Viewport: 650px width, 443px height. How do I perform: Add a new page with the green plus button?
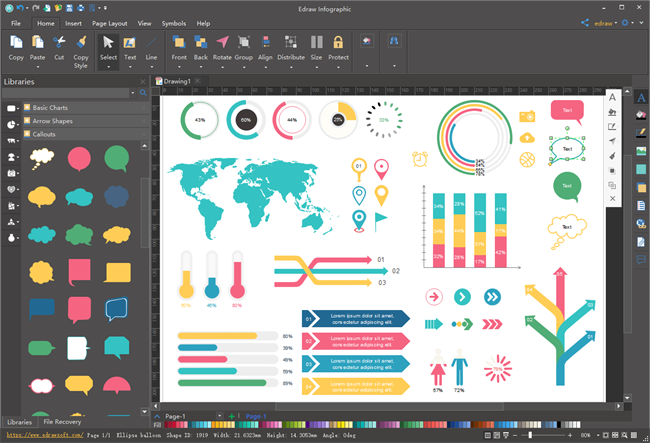[x=231, y=416]
